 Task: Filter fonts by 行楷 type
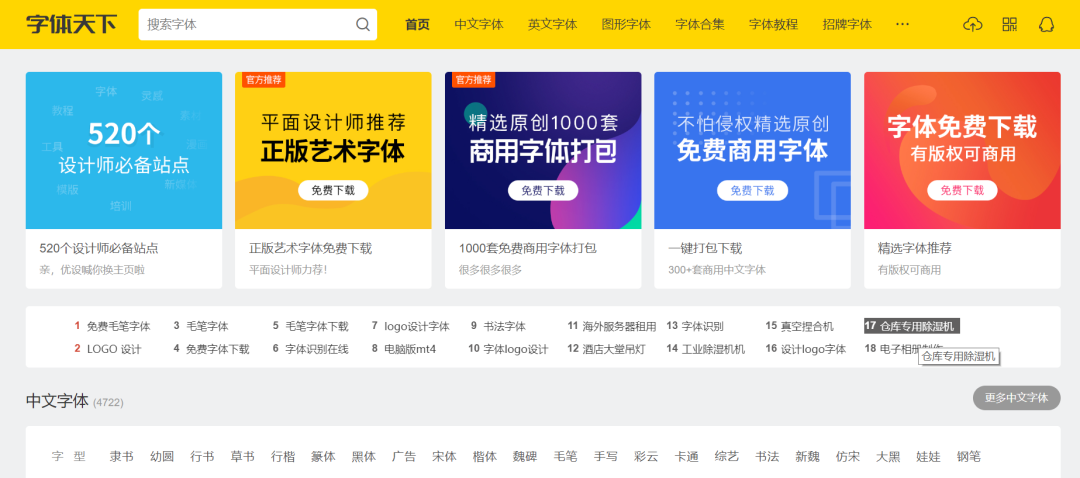click(282, 457)
